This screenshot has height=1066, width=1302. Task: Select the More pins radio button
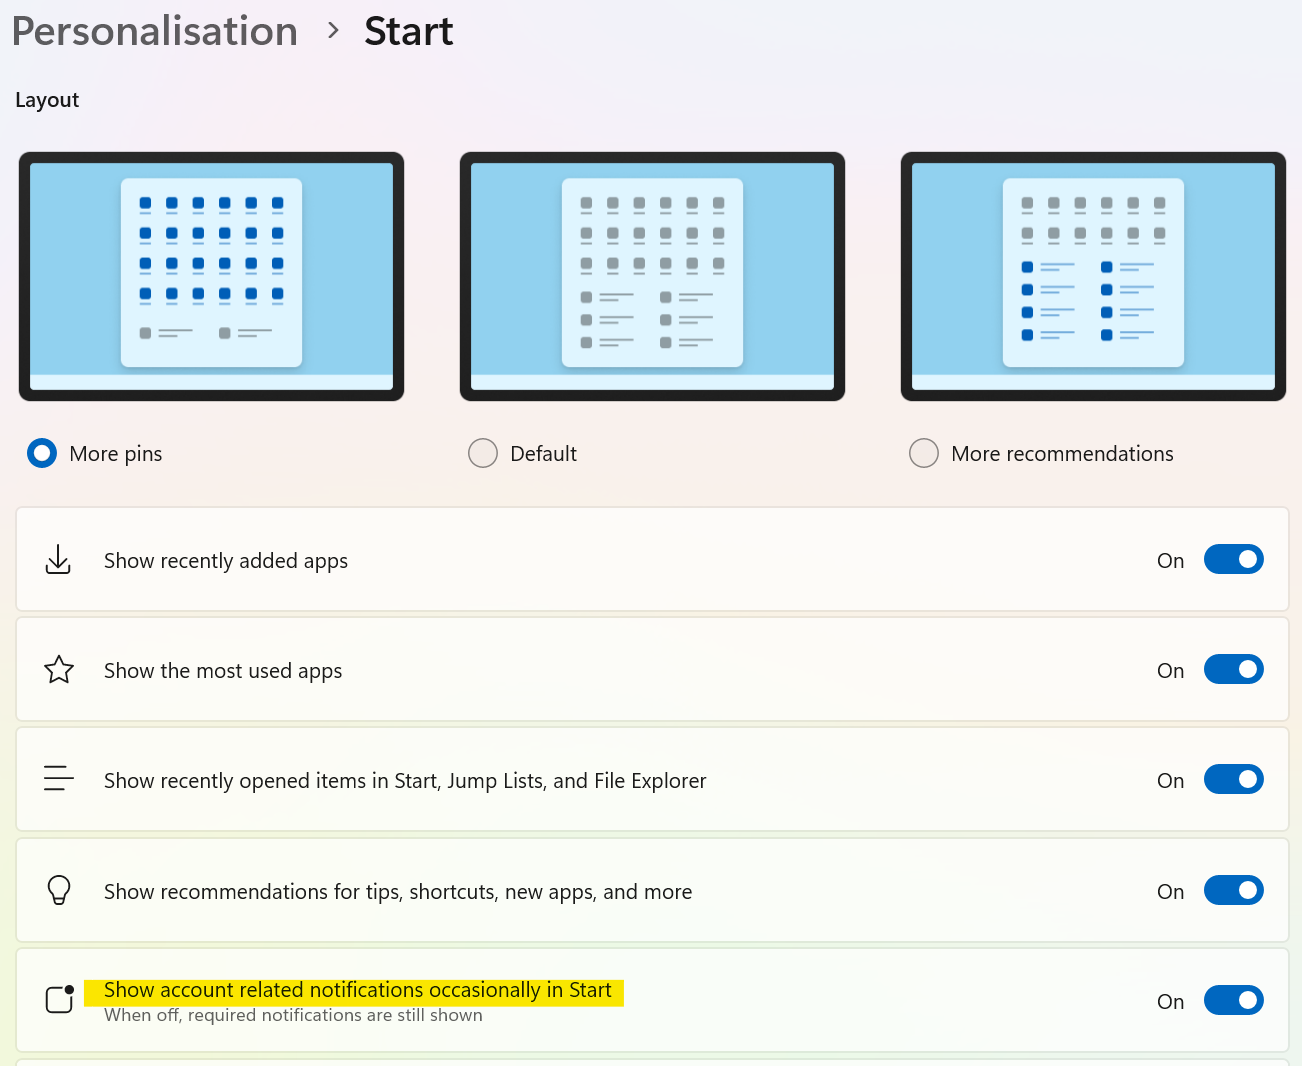42,454
